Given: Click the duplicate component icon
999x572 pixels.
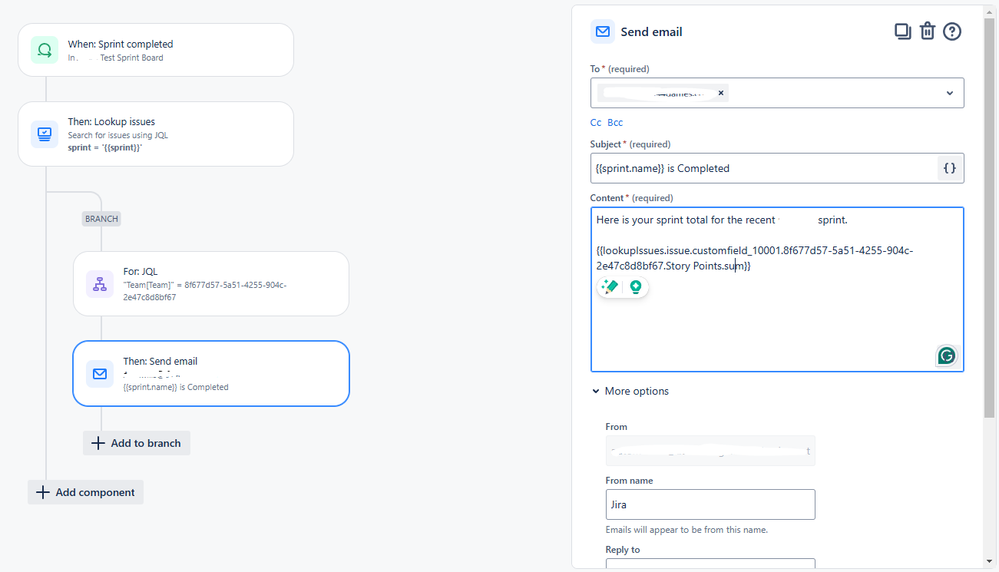Looking at the screenshot, I should click(x=902, y=31).
